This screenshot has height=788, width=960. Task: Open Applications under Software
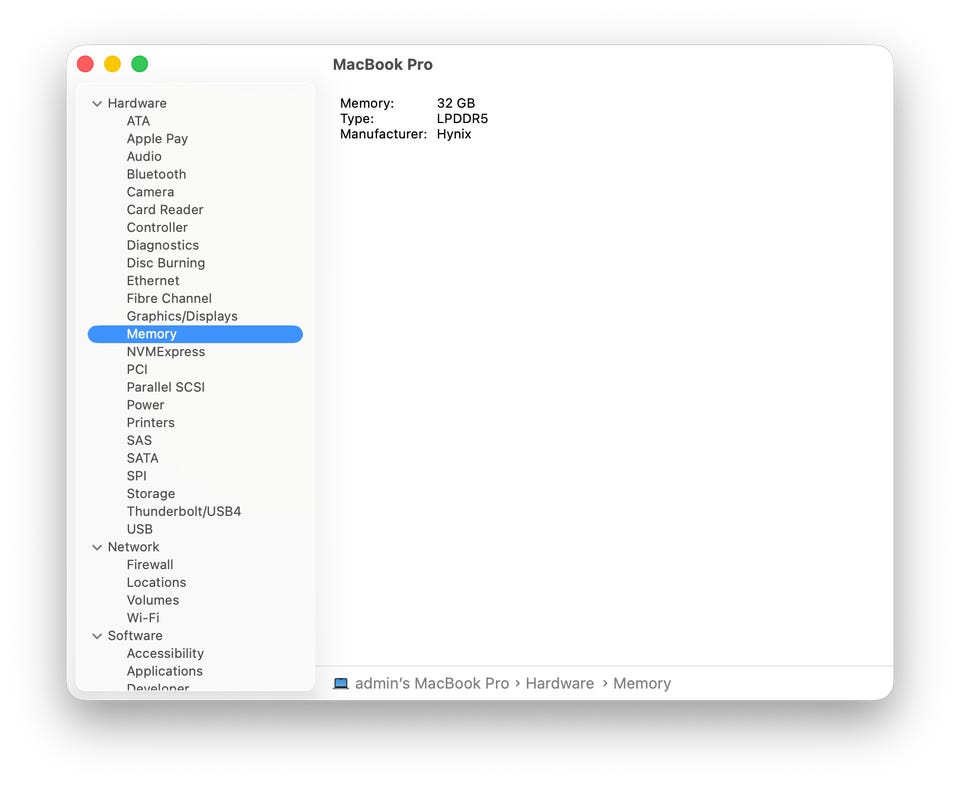pos(165,672)
